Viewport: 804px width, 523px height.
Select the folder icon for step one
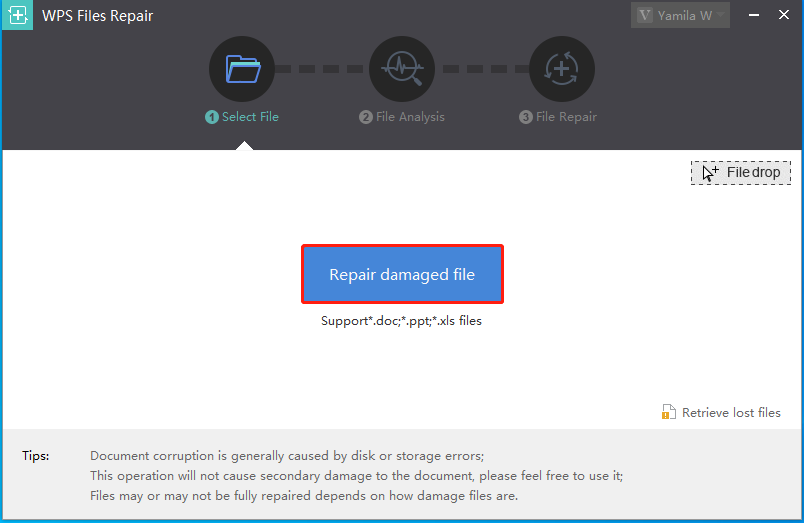click(242, 69)
